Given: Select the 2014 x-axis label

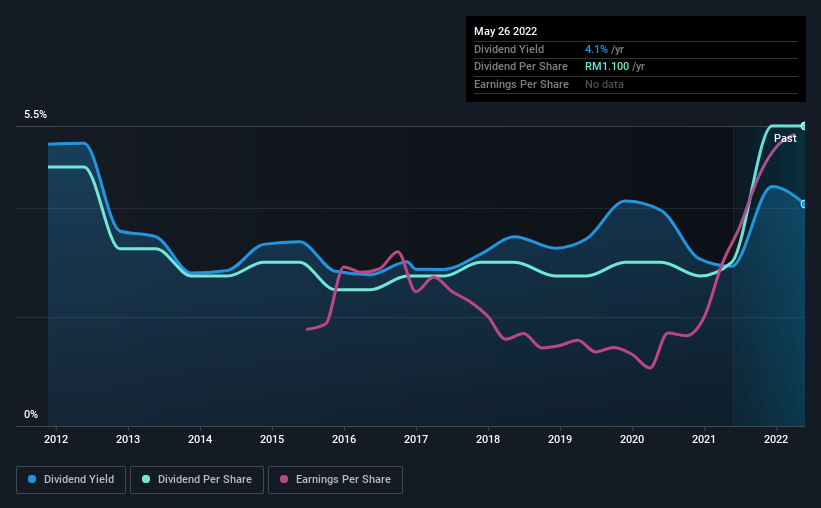Looking at the screenshot, I should [x=200, y=439].
